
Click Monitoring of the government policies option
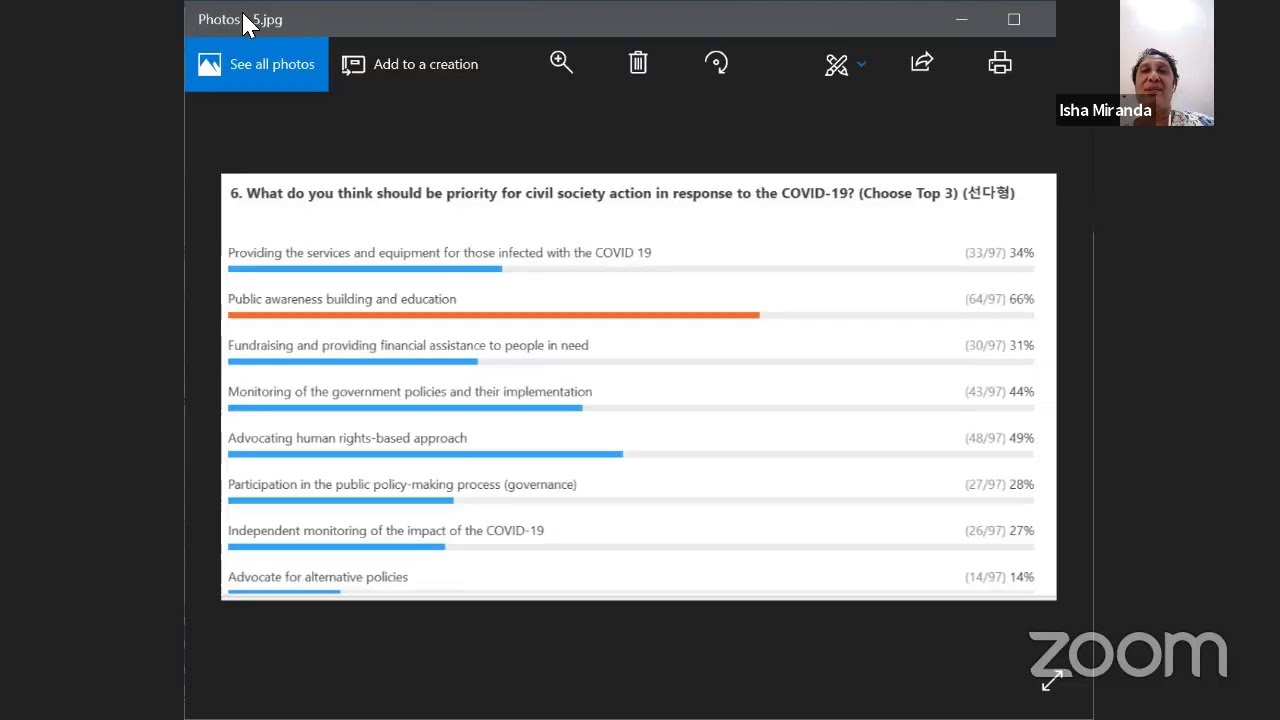coord(410,392)
